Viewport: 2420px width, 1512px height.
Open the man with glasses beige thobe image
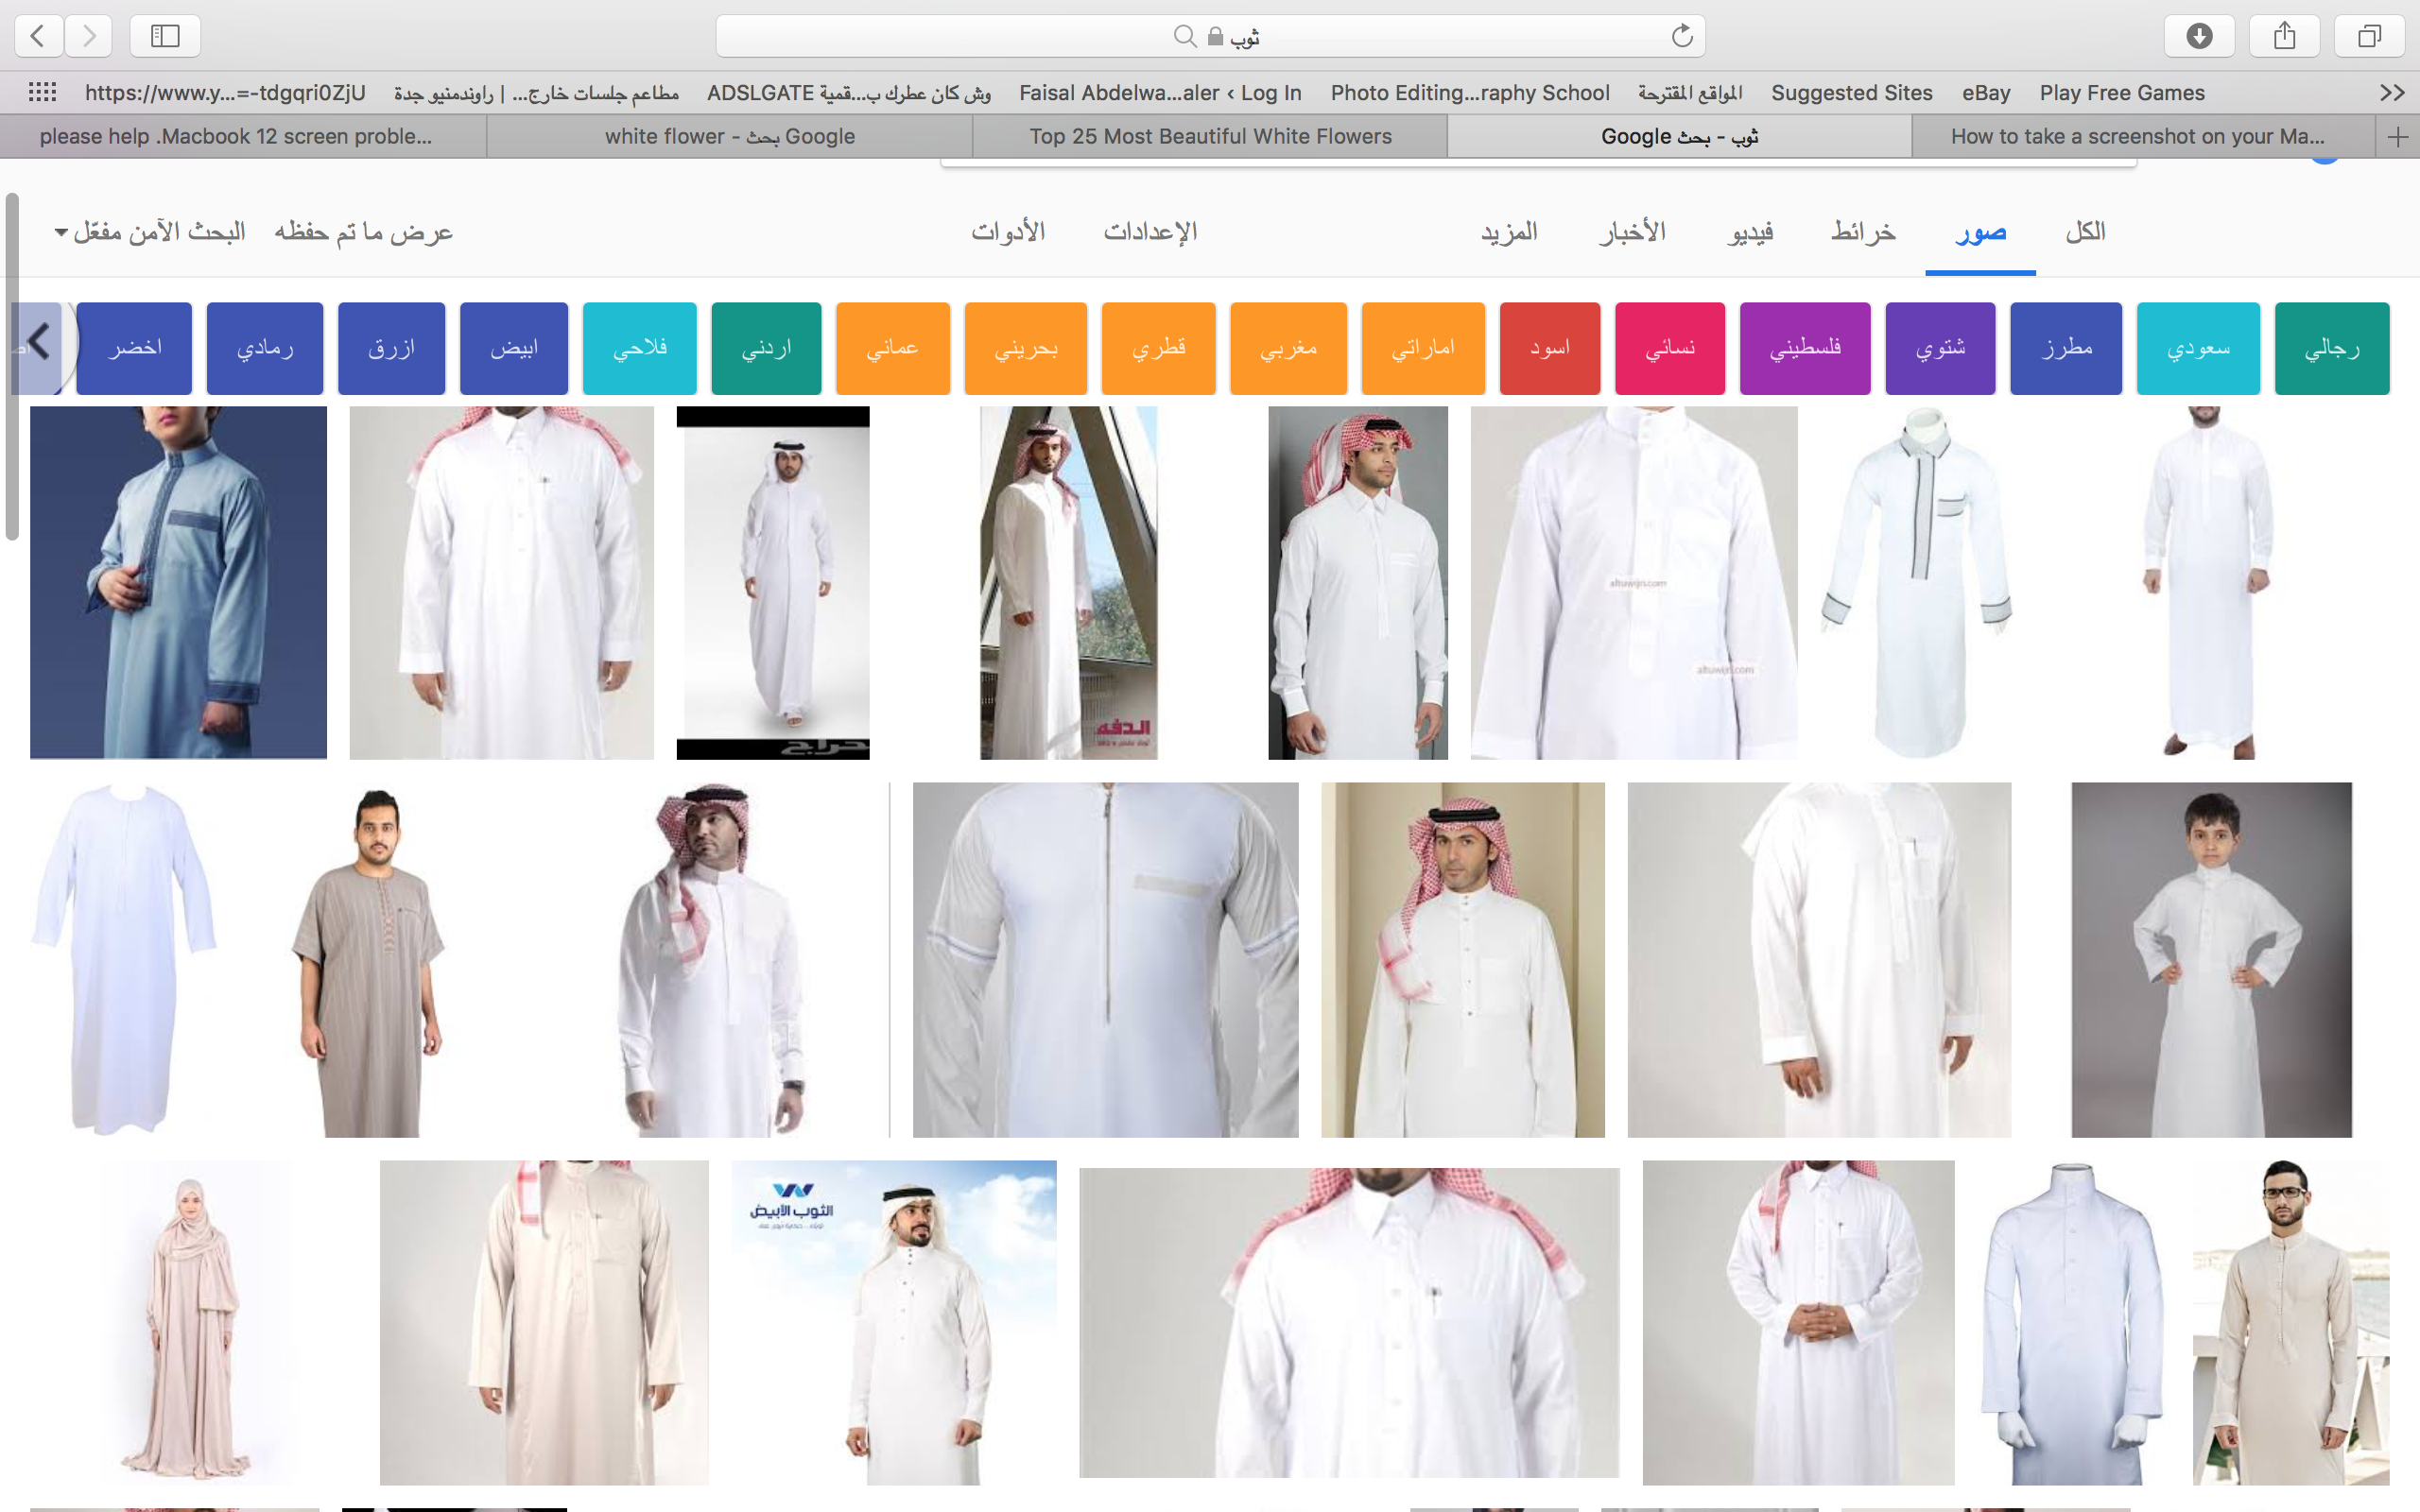click(2291, 1322)
